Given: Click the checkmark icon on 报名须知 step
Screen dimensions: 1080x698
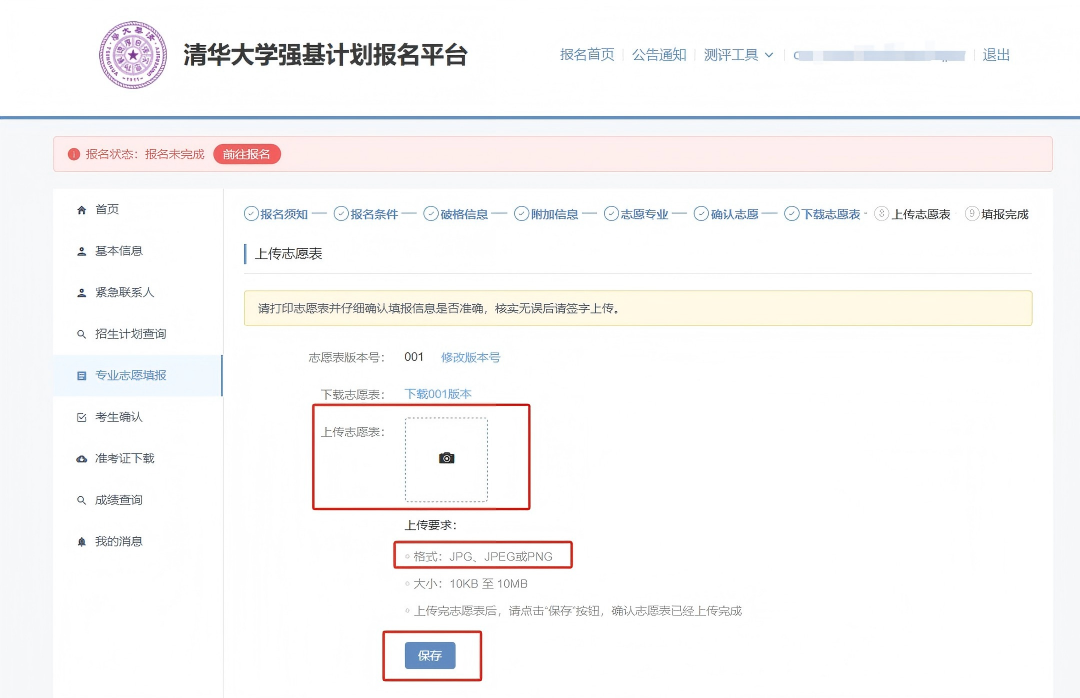Looking at the screenshot, I should click(x=251, y=213).
